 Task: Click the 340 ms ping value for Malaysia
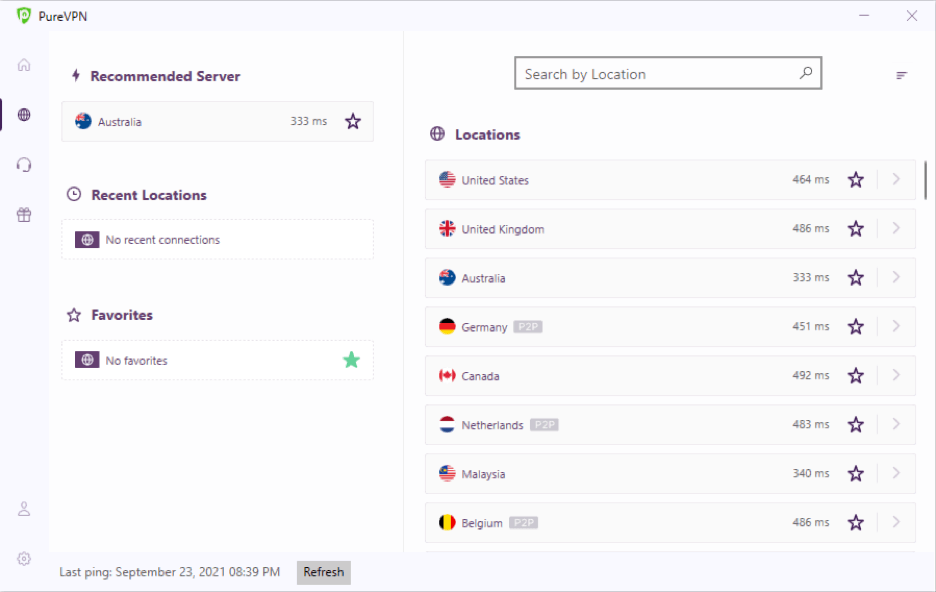(x=811, y=473)
